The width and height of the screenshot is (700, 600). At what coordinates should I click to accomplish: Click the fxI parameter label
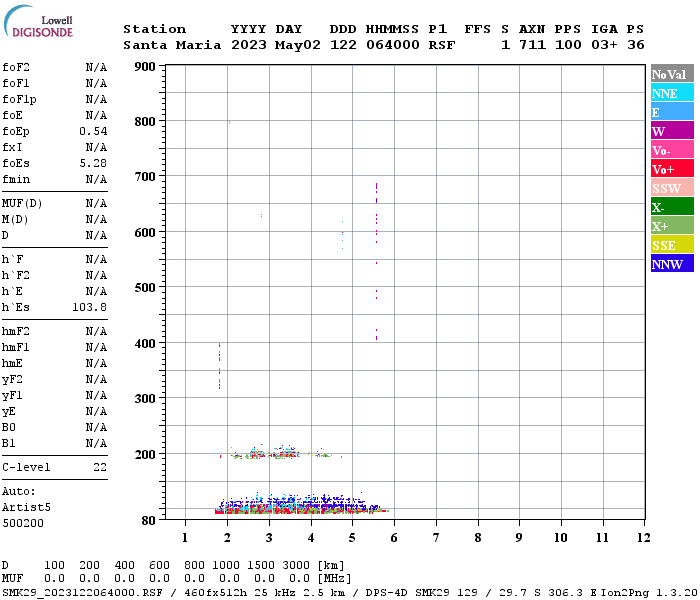(x=12, y=147)
